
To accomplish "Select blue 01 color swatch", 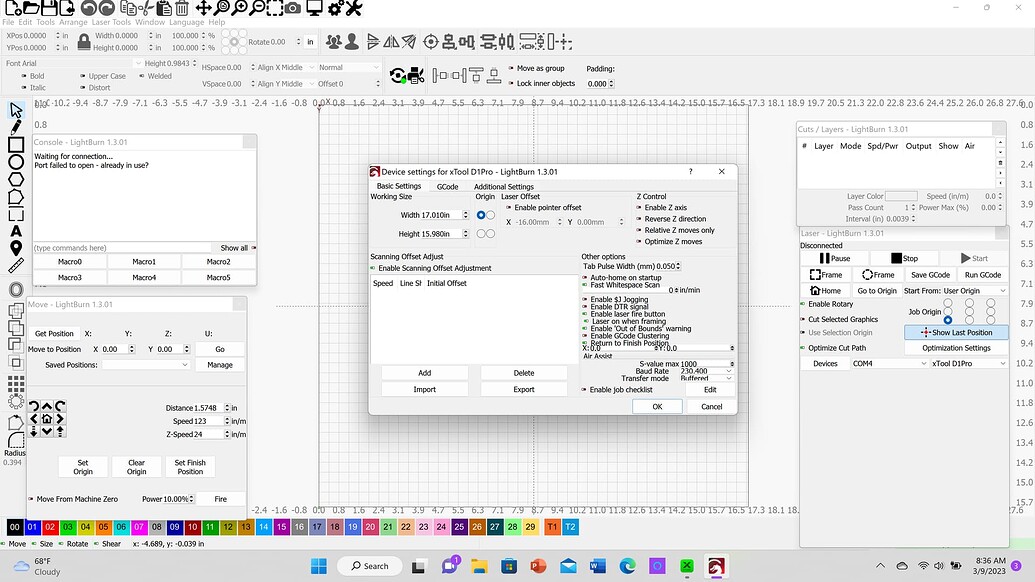I will 32,527.
